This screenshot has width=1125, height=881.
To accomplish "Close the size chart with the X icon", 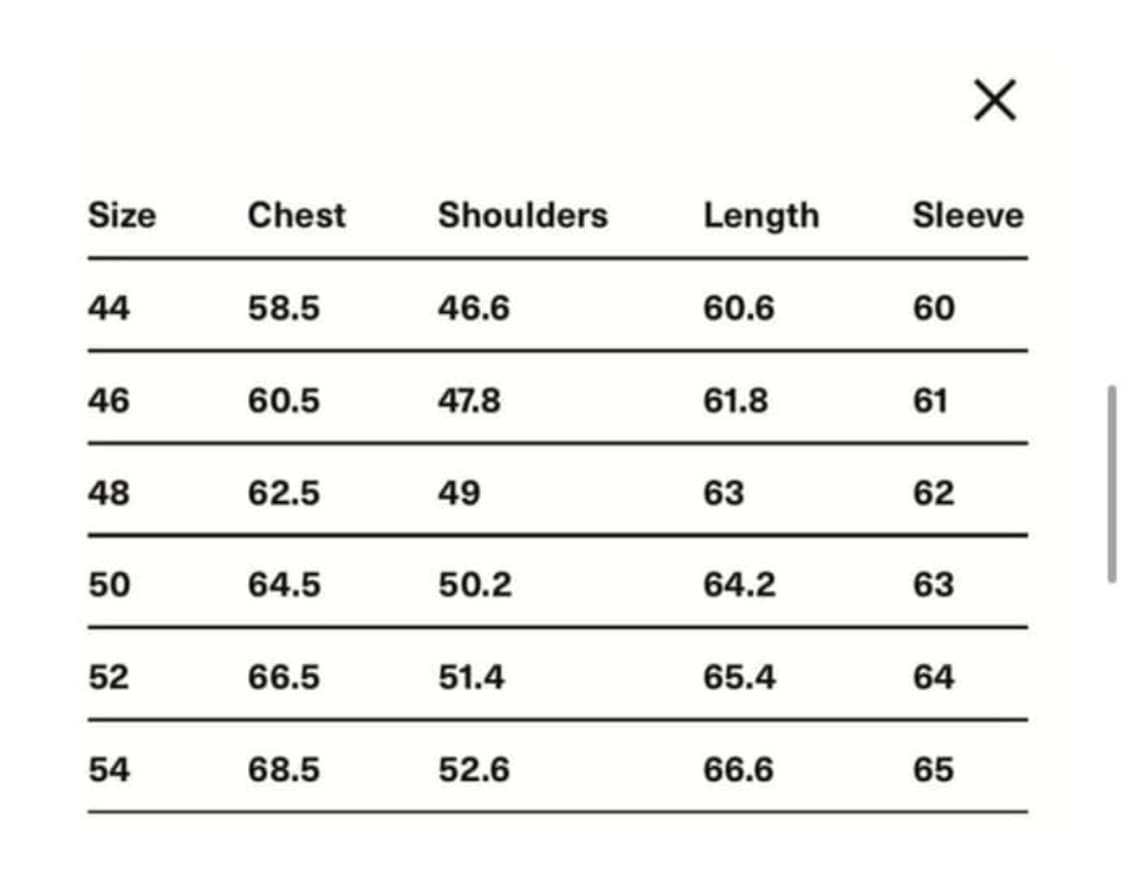I will (994, 100).
